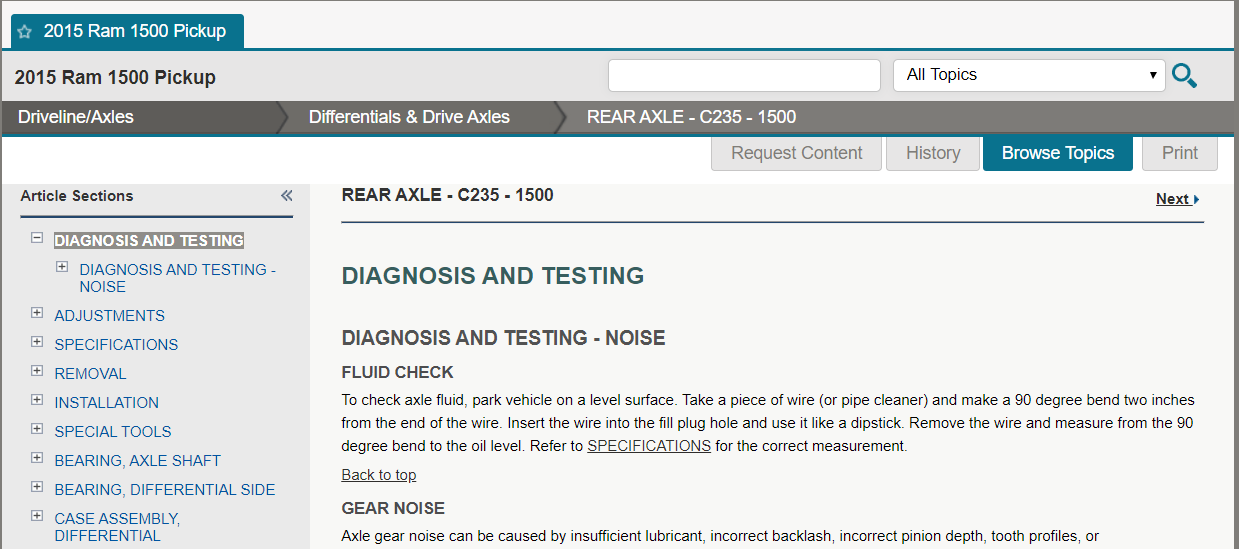The width and height of the screenshot is (1239, 549).
Task: Collapse the Article Sections panel with double chevron
Action: point(287,196)
